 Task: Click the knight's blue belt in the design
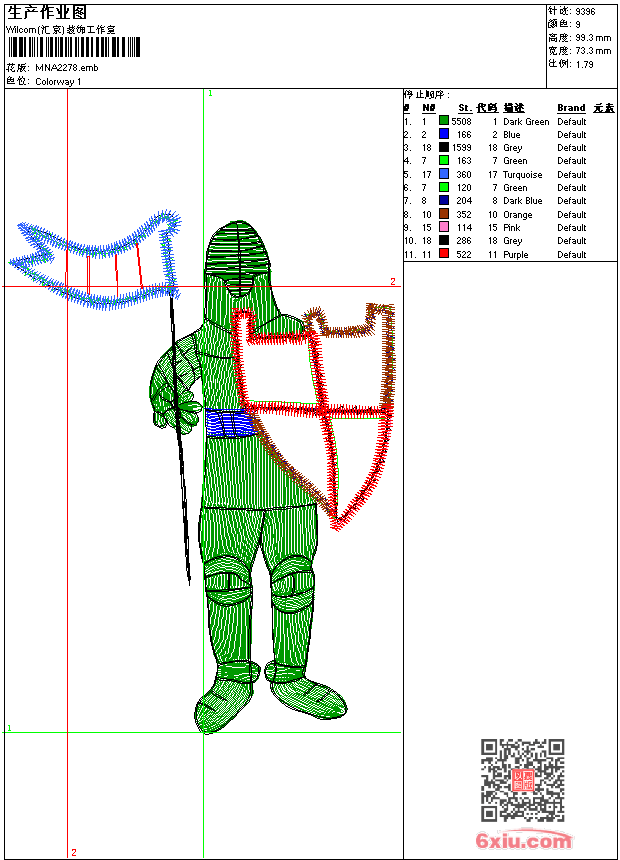pyautogui.click(x=230, y=423)
